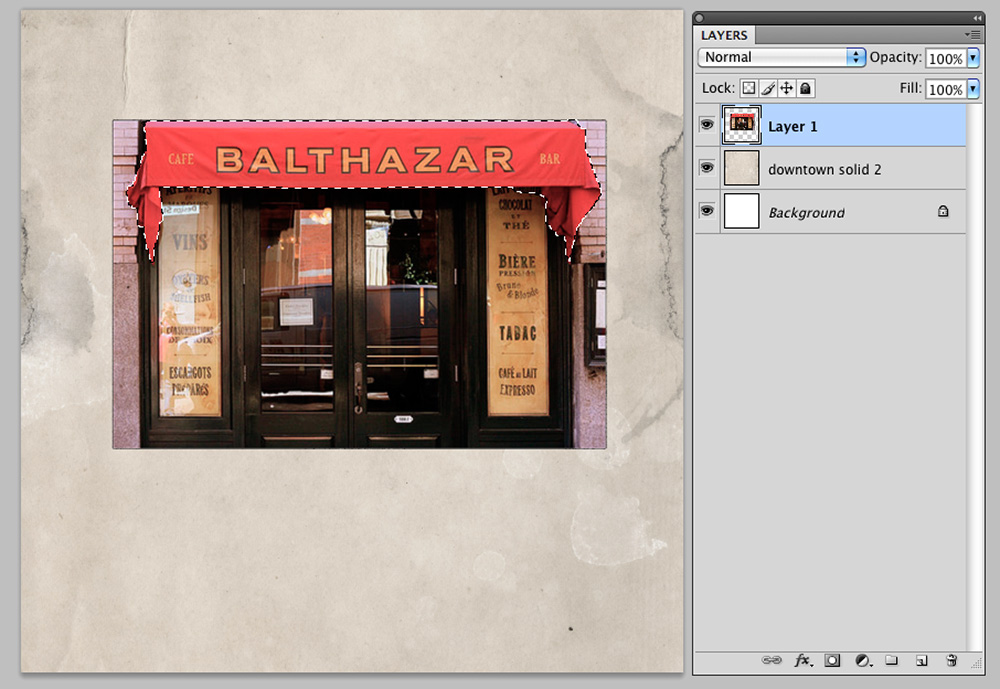Image resolution: width=1000 pixels, height=689 pixels.
Task: Open the Opacity slider arrow
Action: pos(973,57)
